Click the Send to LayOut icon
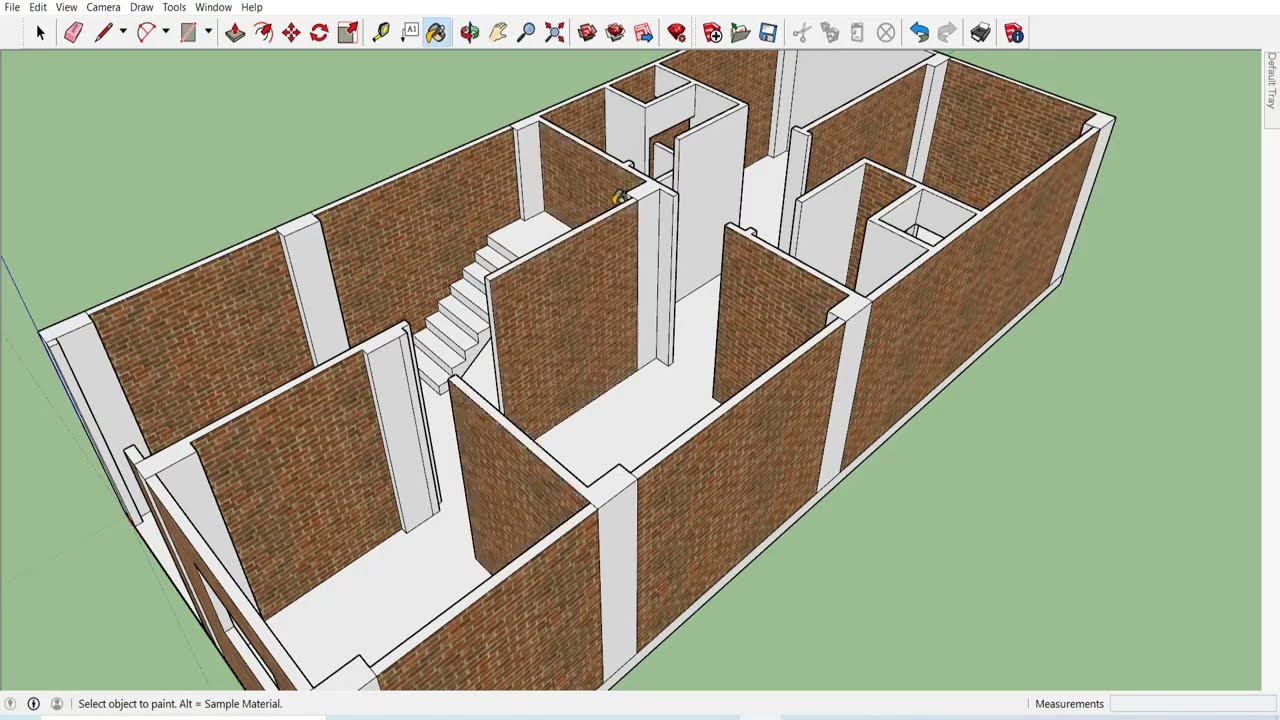 click(x=643, y=33)
